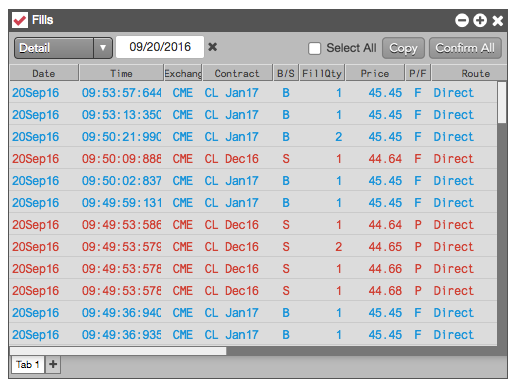Clear the date filter with the X icon
Viewport: 516px width, 388px height.
213,47
